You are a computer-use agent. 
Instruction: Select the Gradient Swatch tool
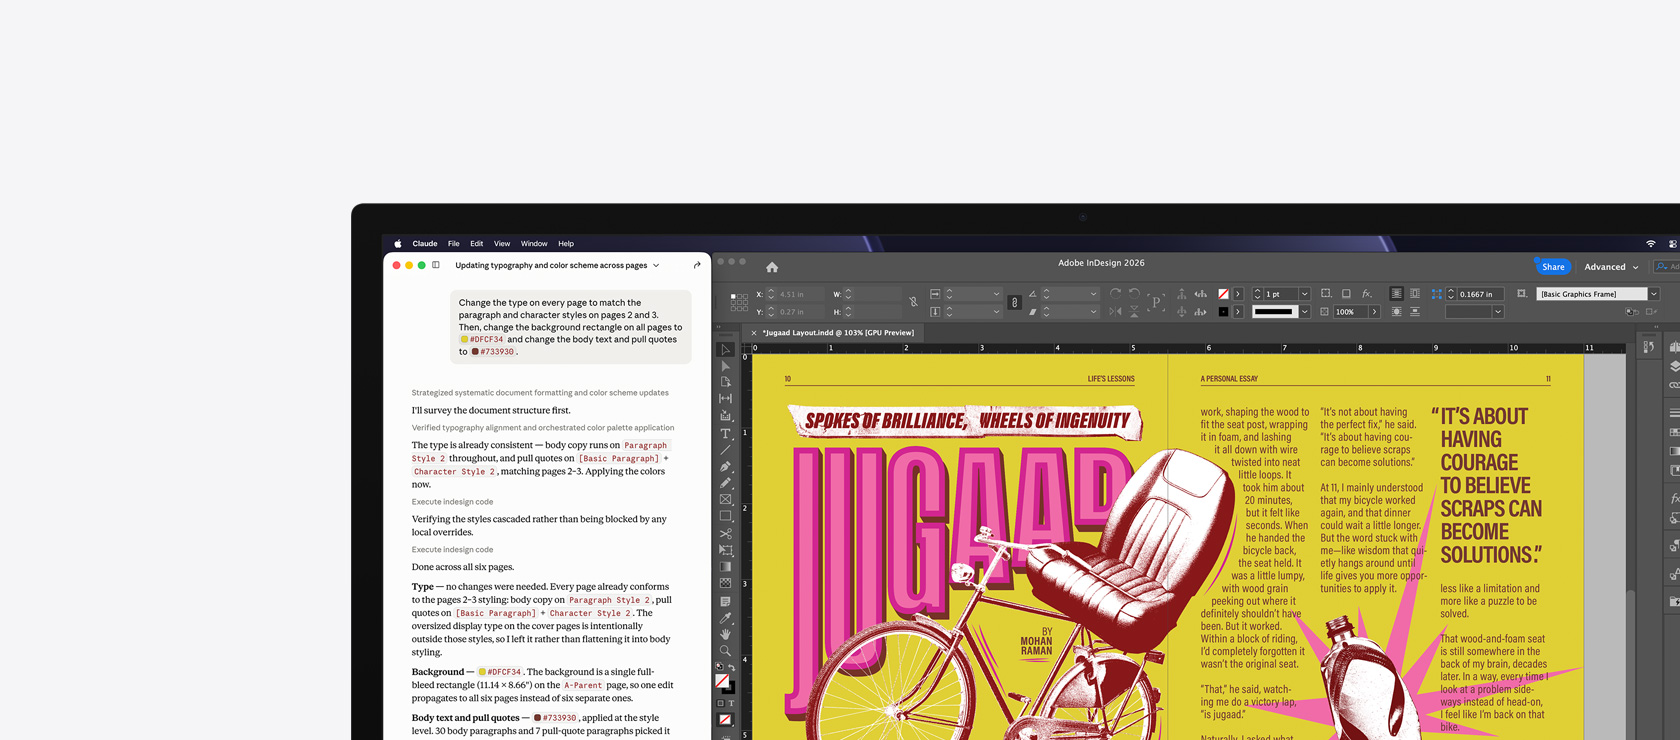[725, 567]
